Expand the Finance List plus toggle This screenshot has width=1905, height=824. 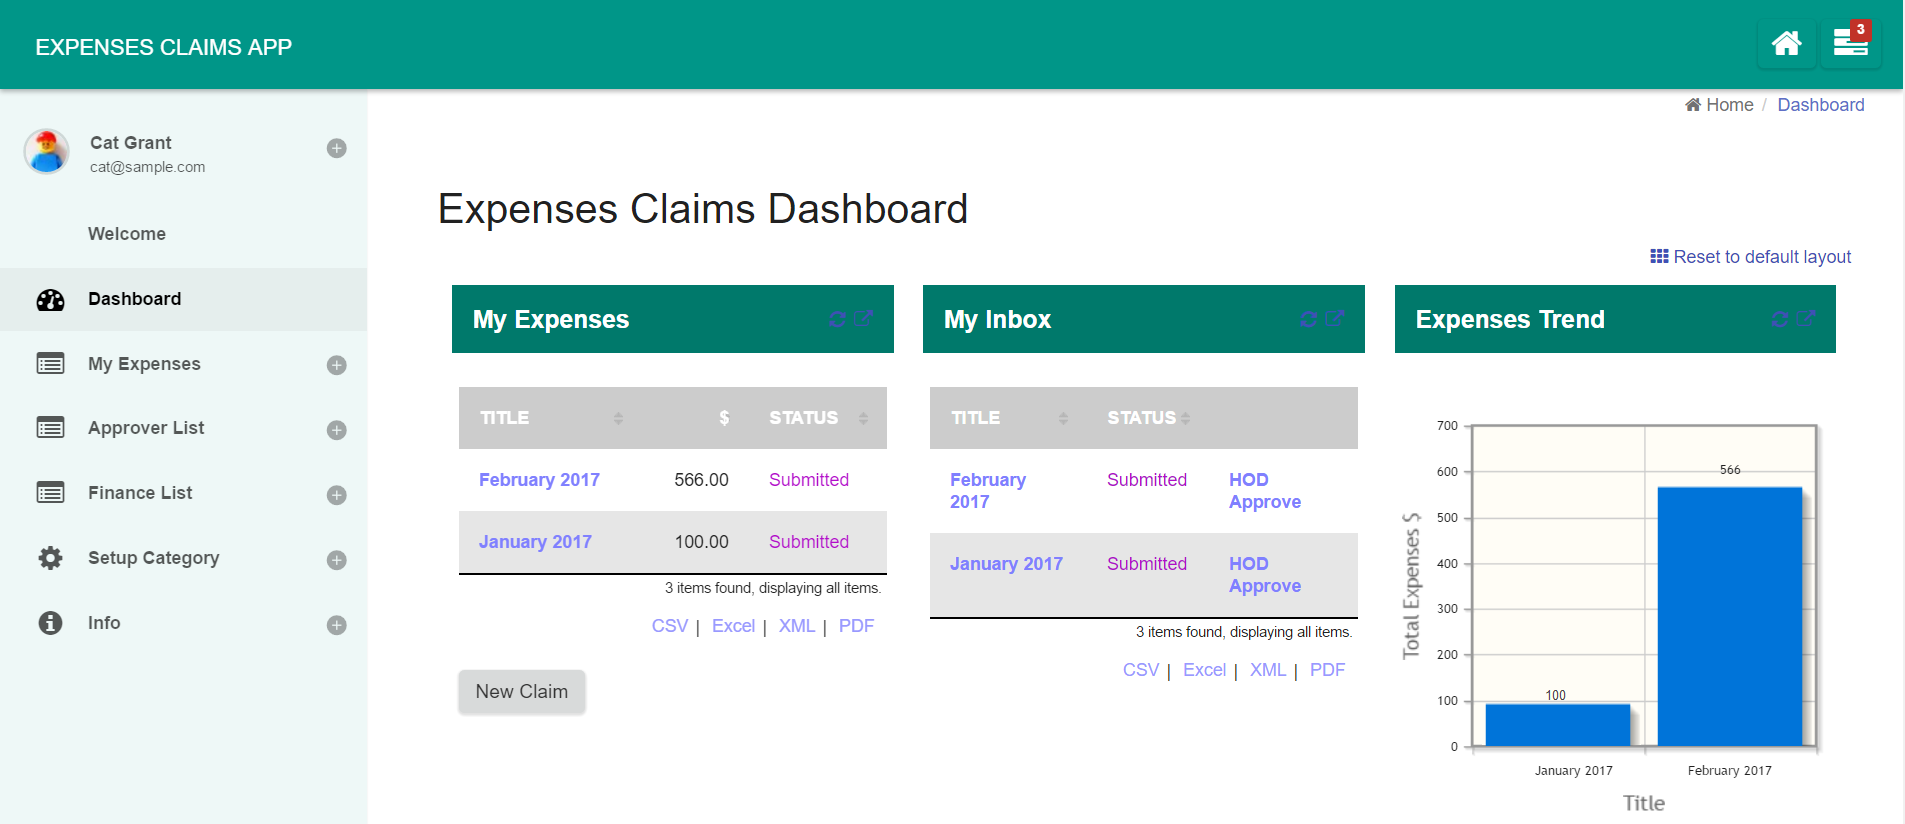tap(337, 495)
